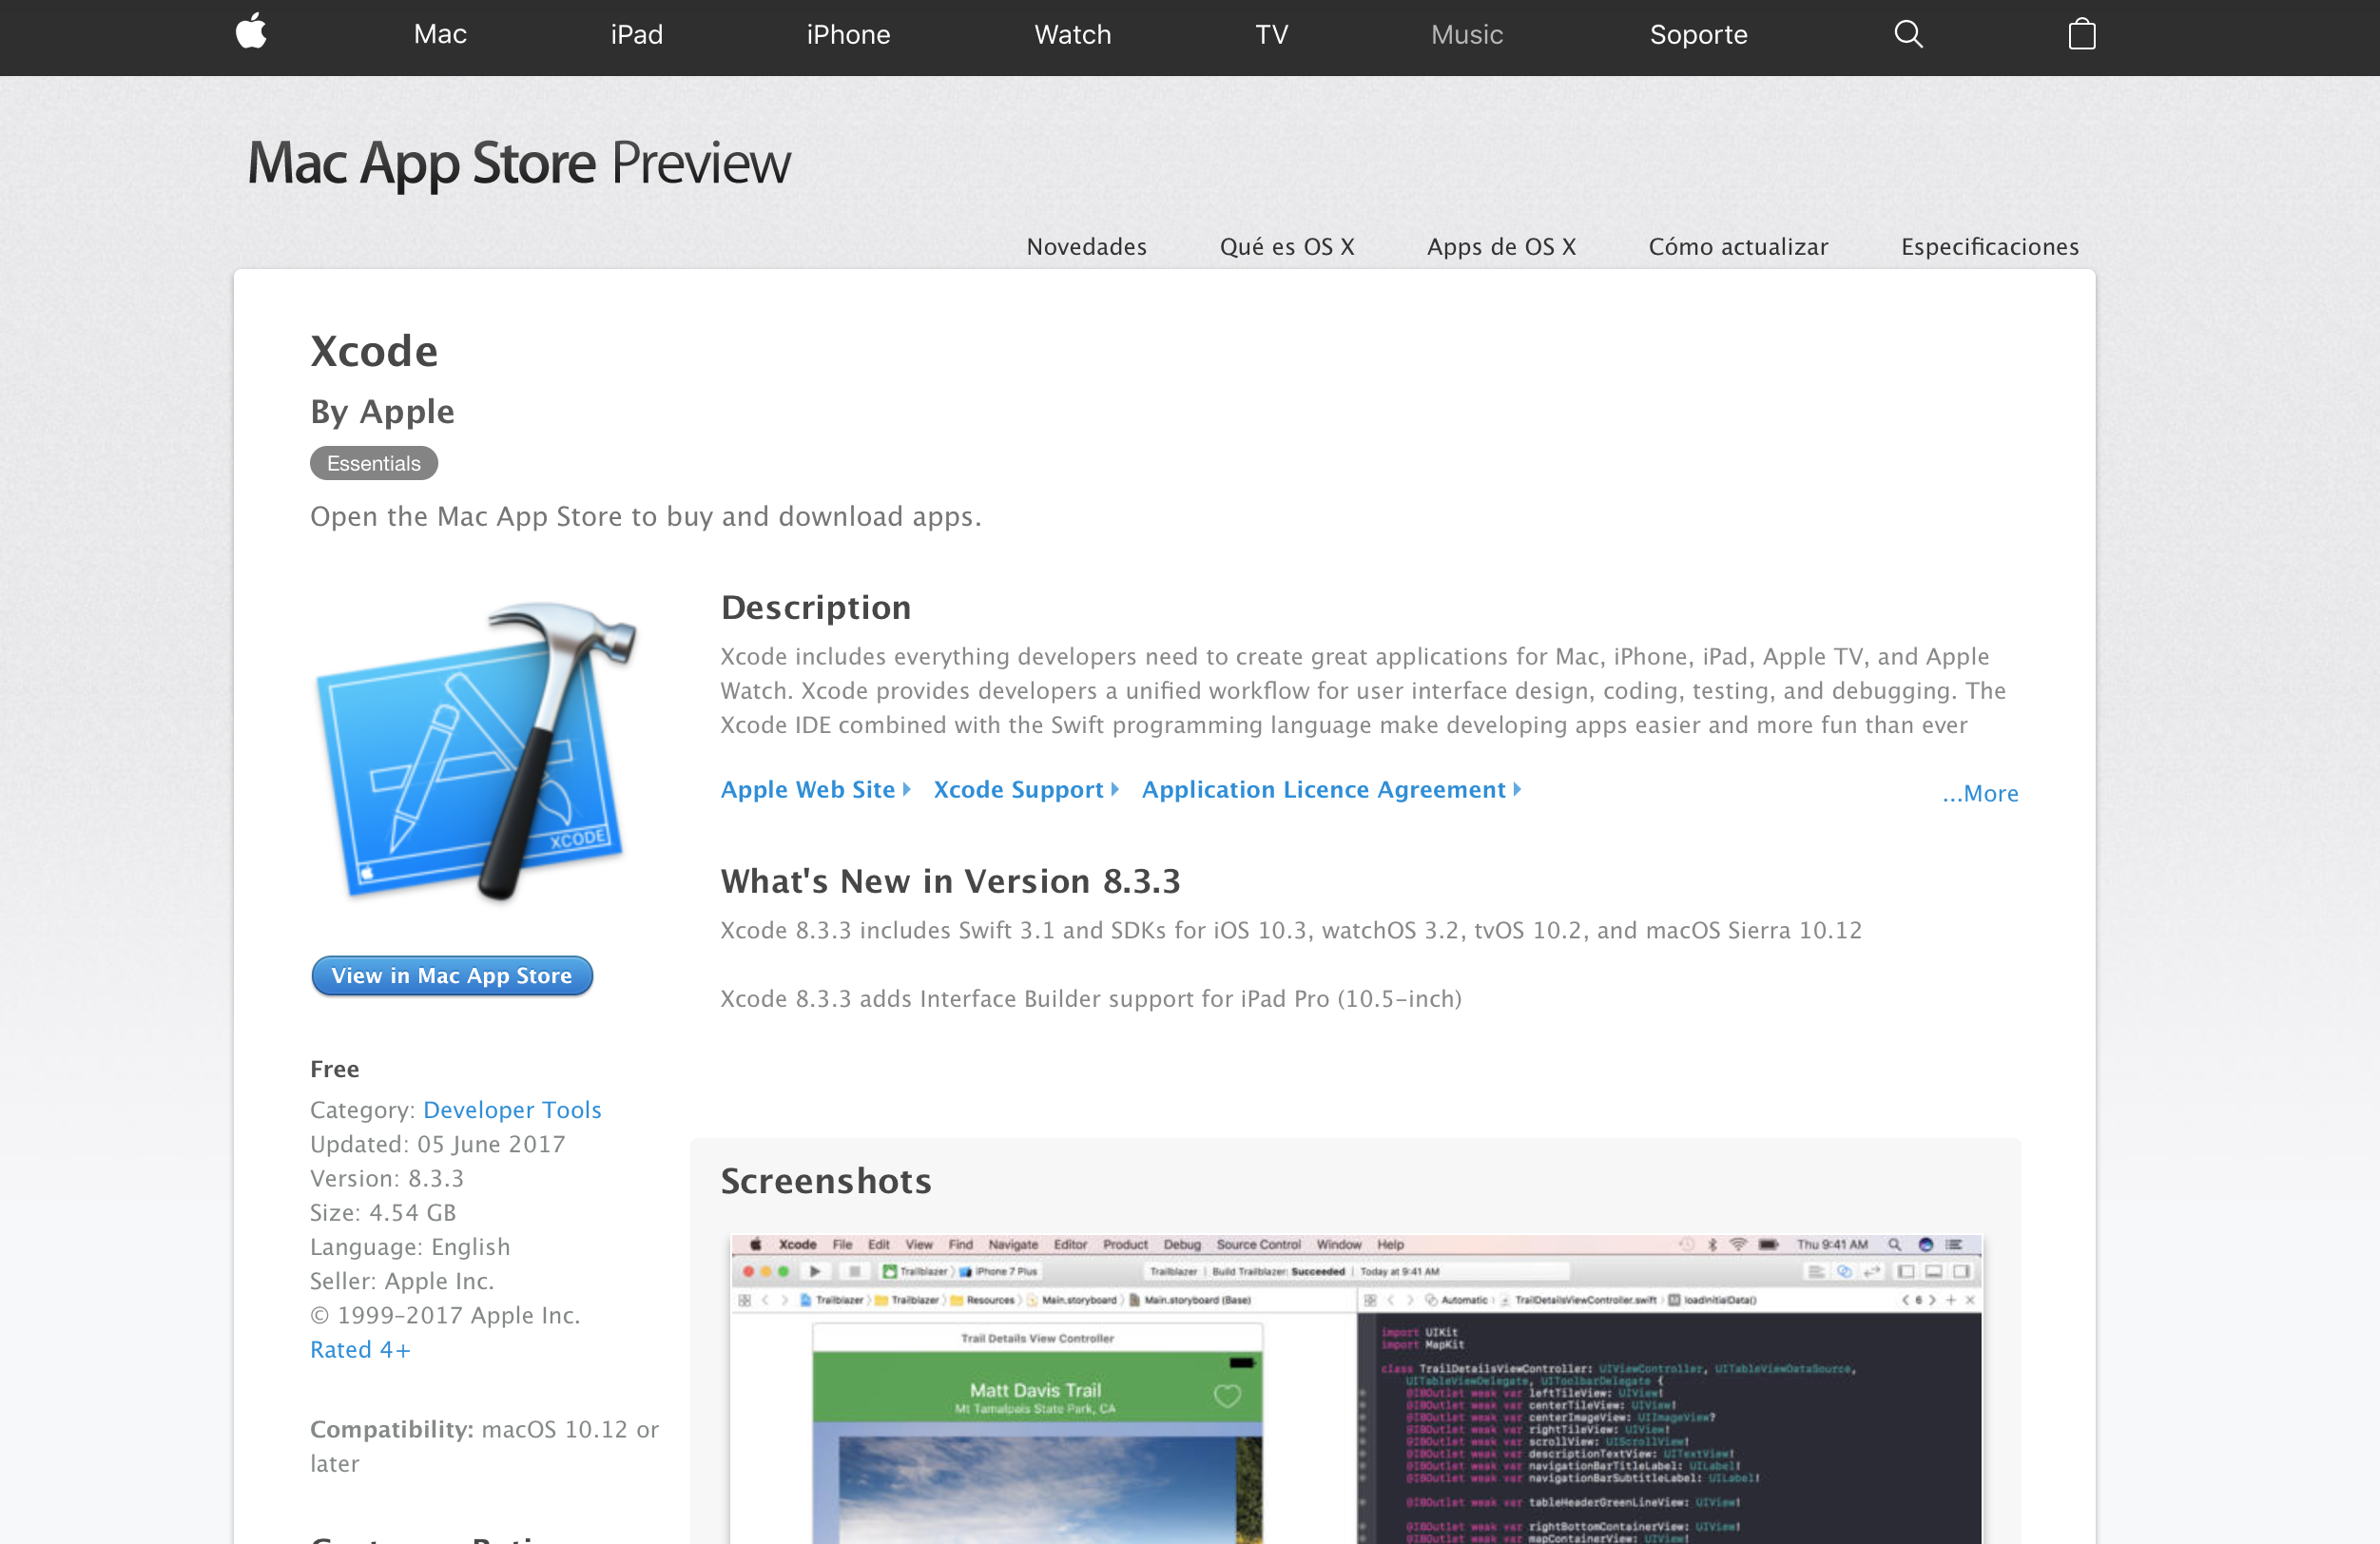The height and width of the screenshot is (1544, 2380).
Task: Open the Xcode screenshot thumbnail
Action: tap(1355, 1390)
